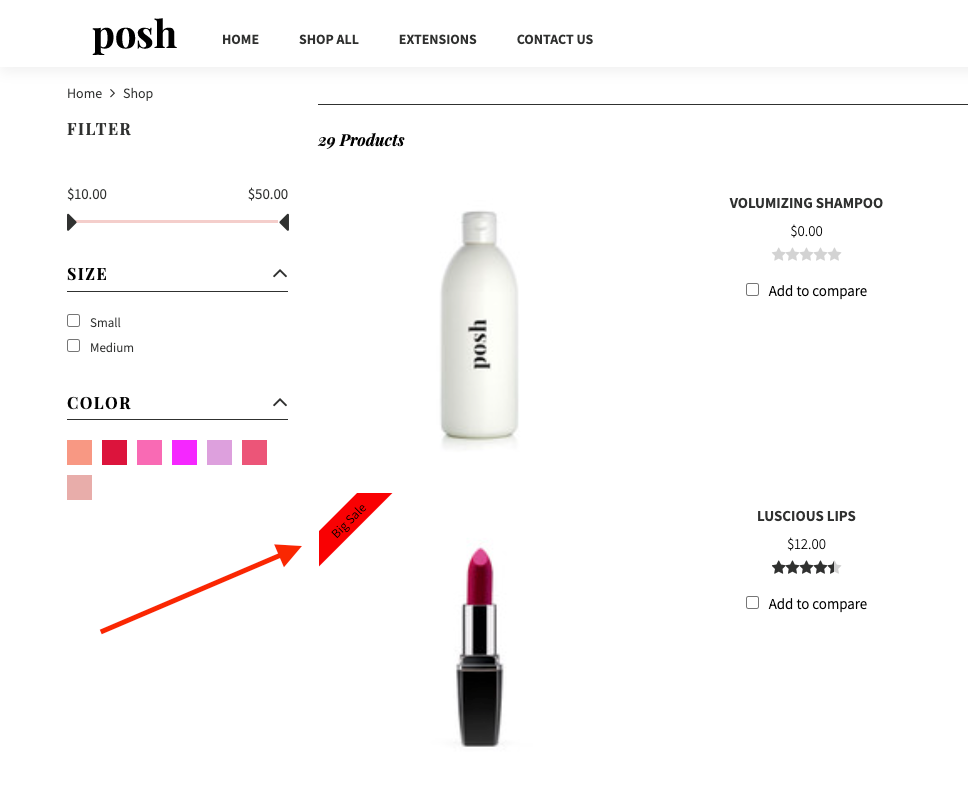Screen dimensions: 968x800
Task: Check Add to compare for Luscious Lips
Action: pyautogui.click(x=753, y=603)
